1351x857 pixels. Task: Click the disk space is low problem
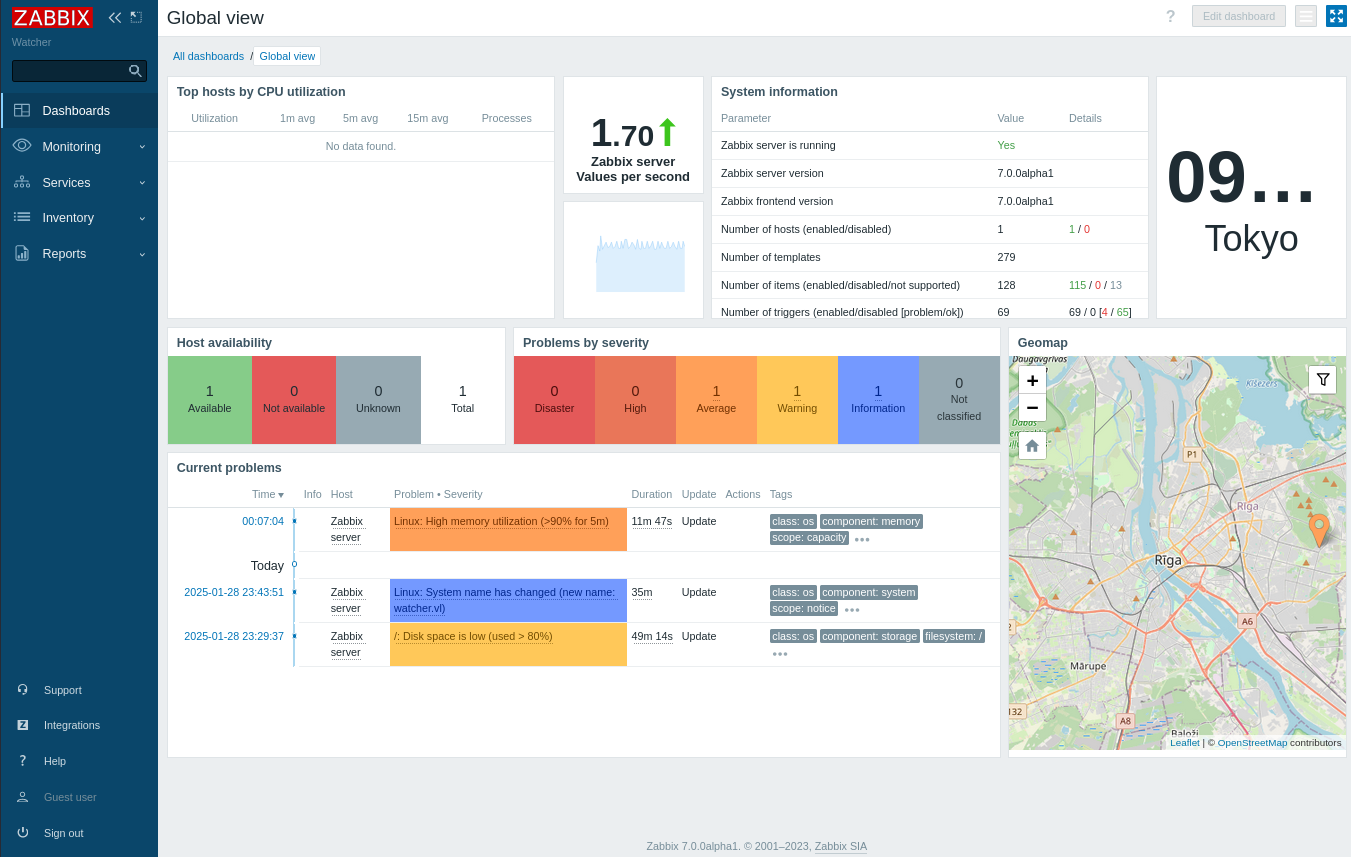(473, 636)
